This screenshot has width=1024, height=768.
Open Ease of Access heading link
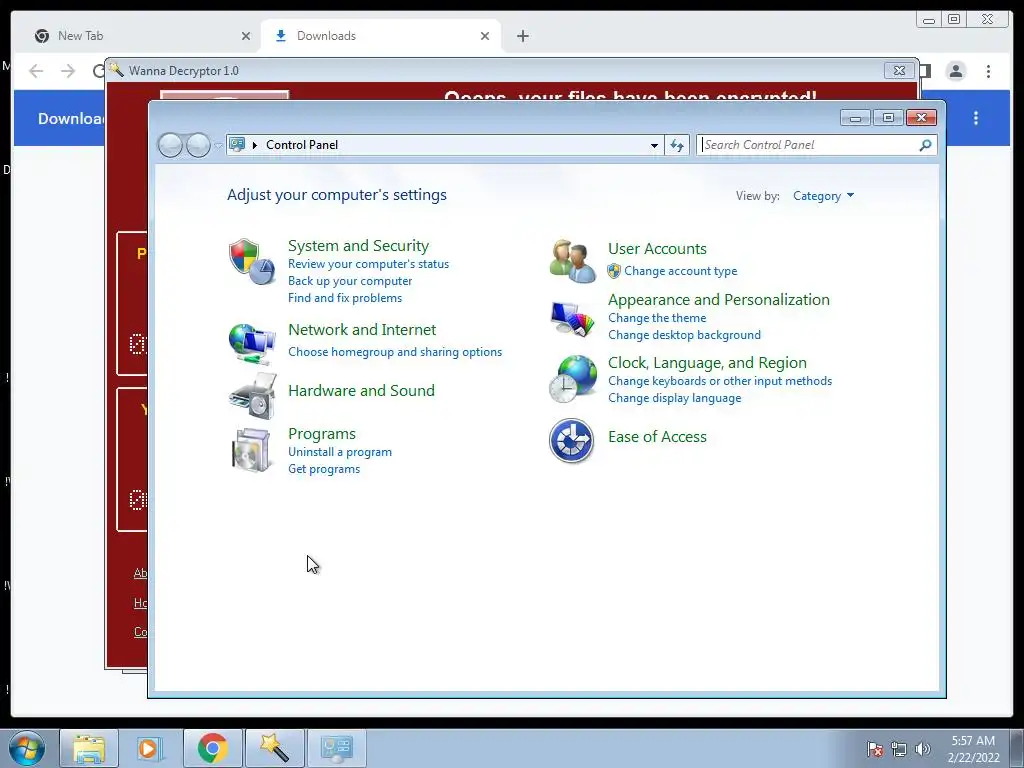click(657, 437)
